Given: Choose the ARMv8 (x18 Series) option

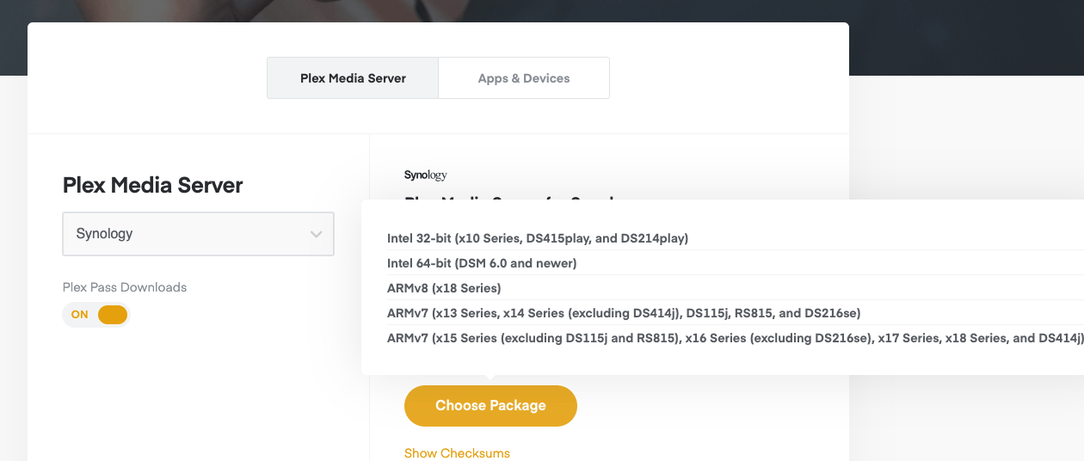Looking at the screenshot, I should 444,288.
